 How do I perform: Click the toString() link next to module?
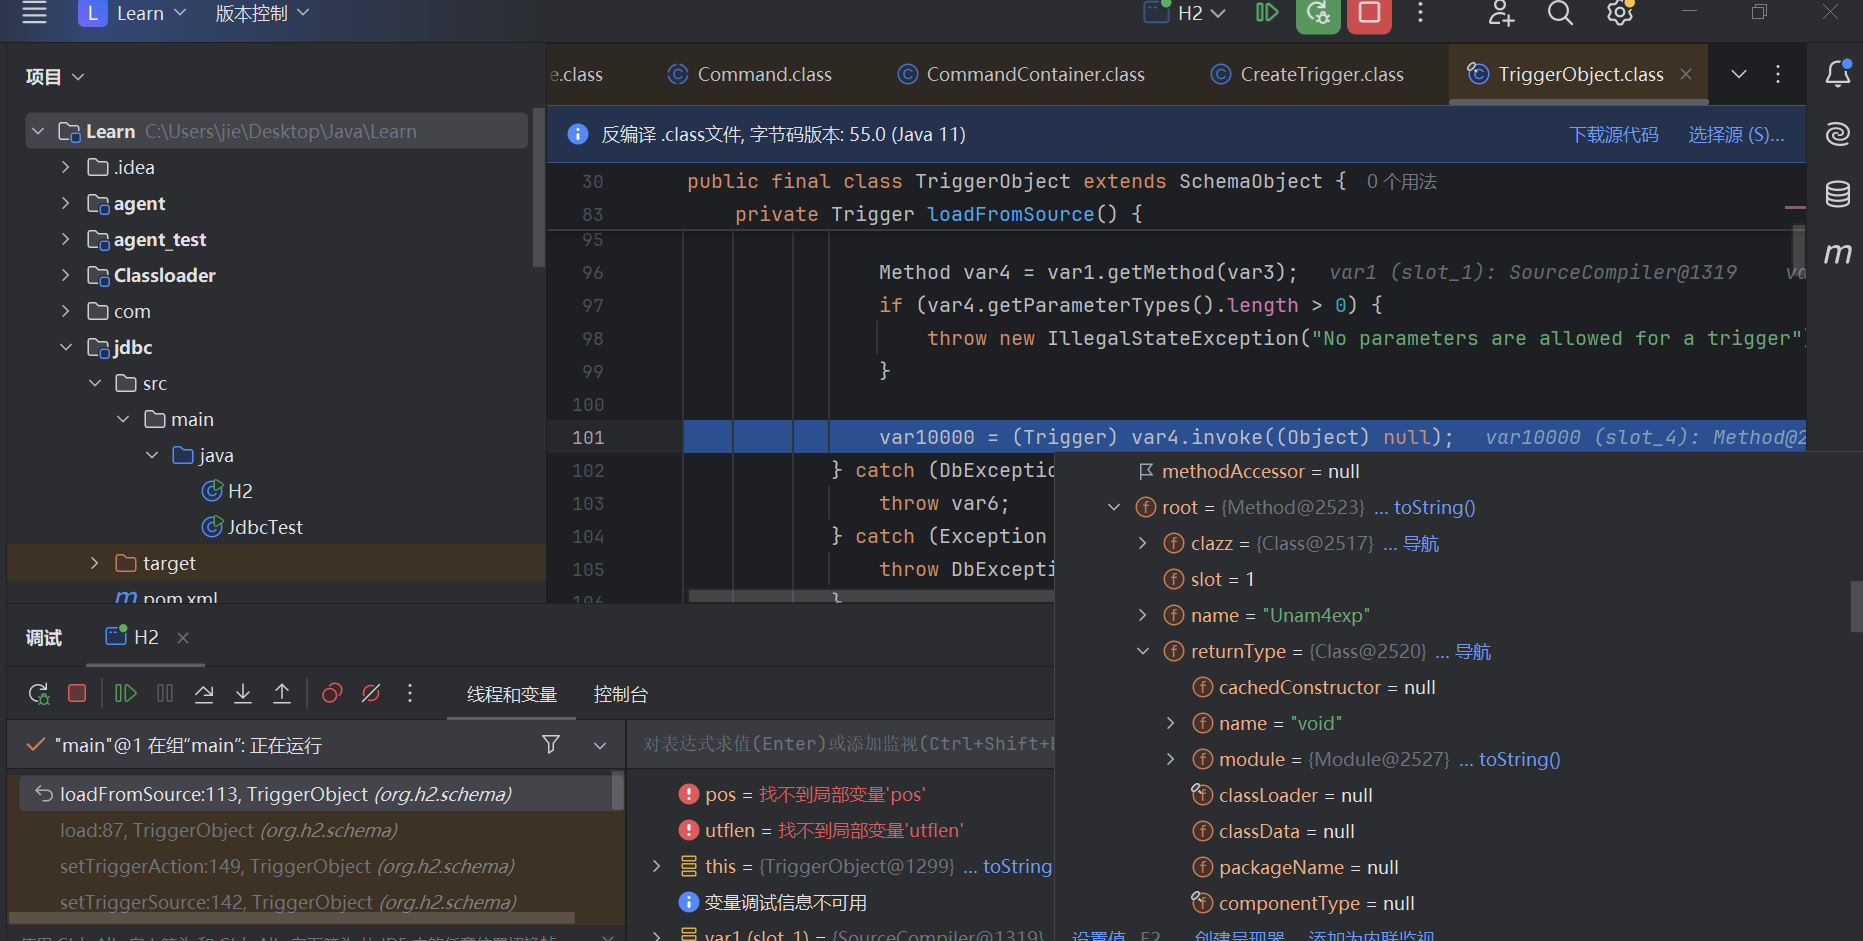click(x=1519, y=759)
